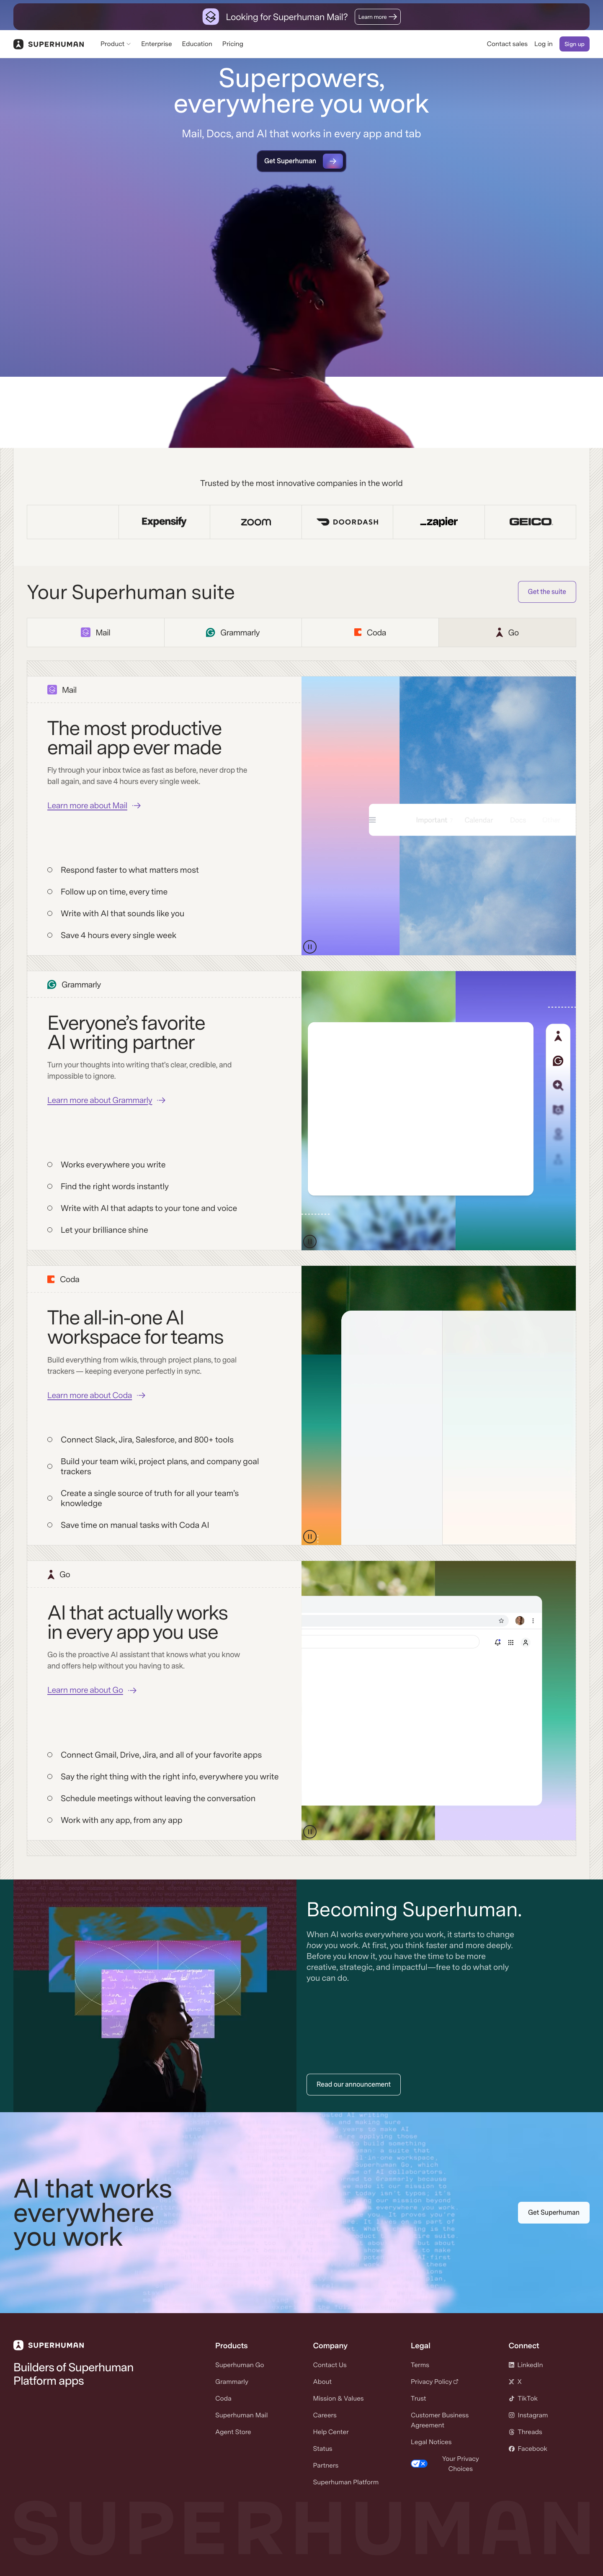Image resolution: width=603 pixels, height=2576 pixels.
Task: Click Read our announcement
Action: click(353, 2084)
